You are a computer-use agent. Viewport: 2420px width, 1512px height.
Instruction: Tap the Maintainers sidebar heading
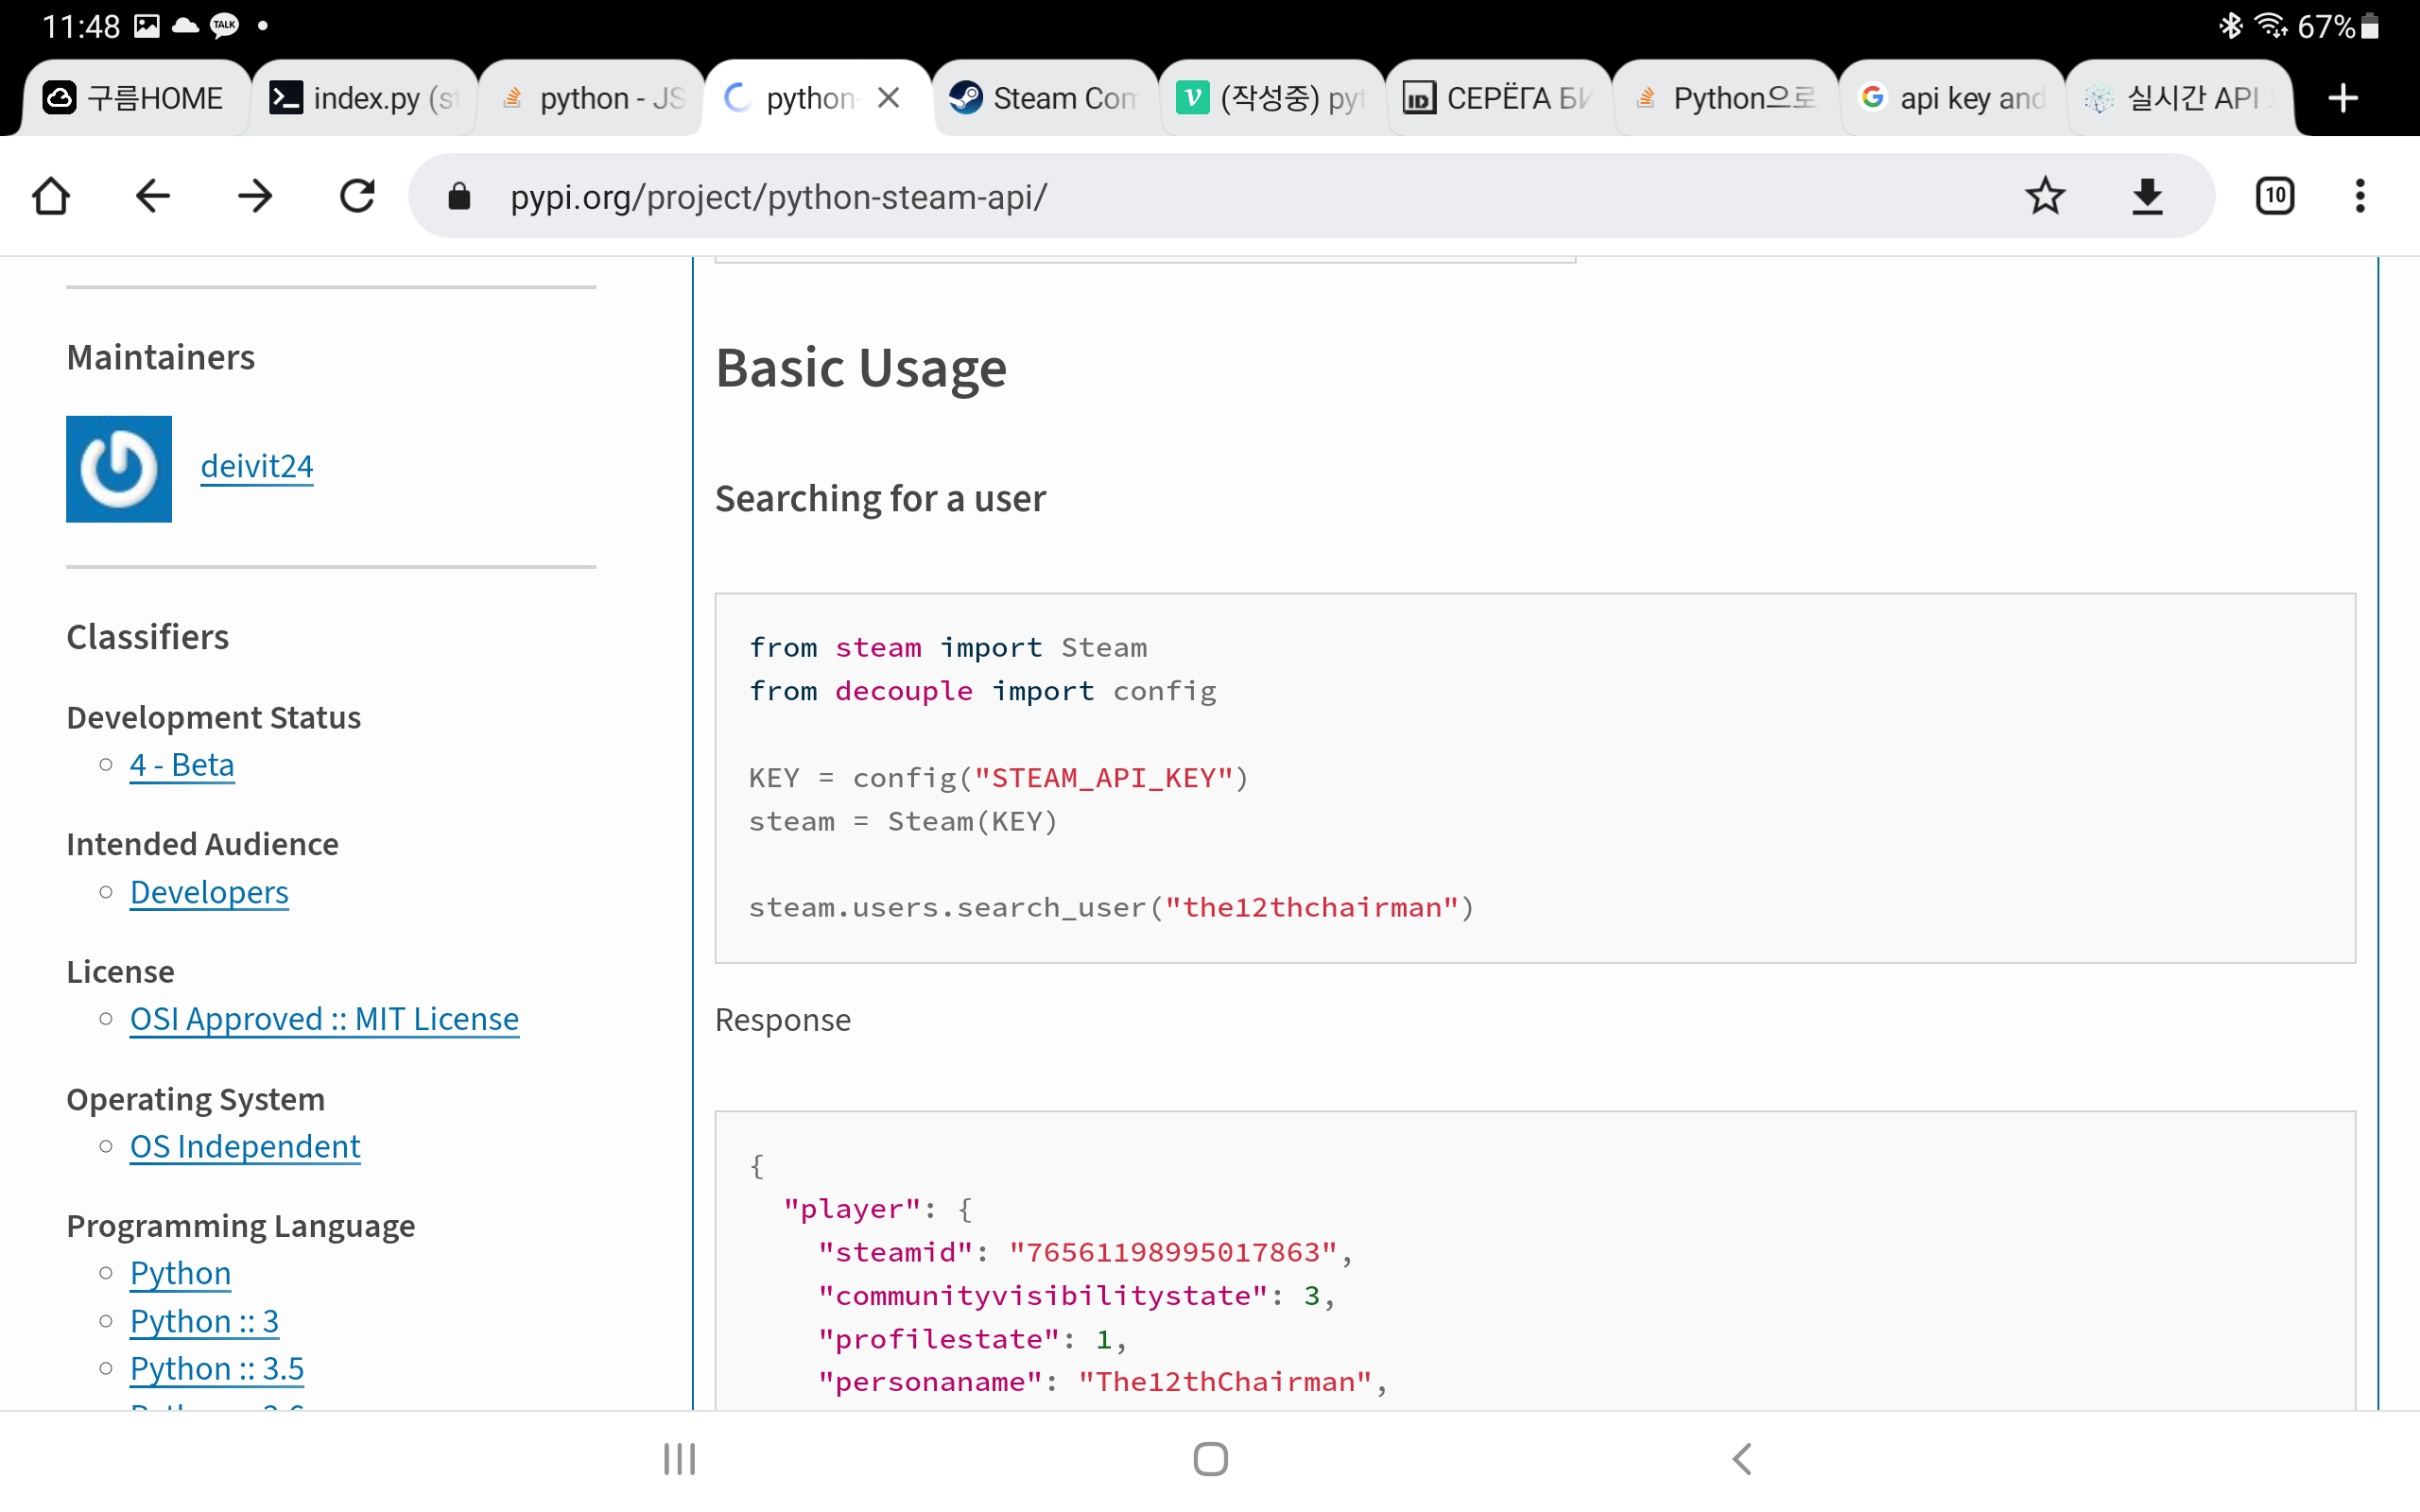click(x=160, y=357)
